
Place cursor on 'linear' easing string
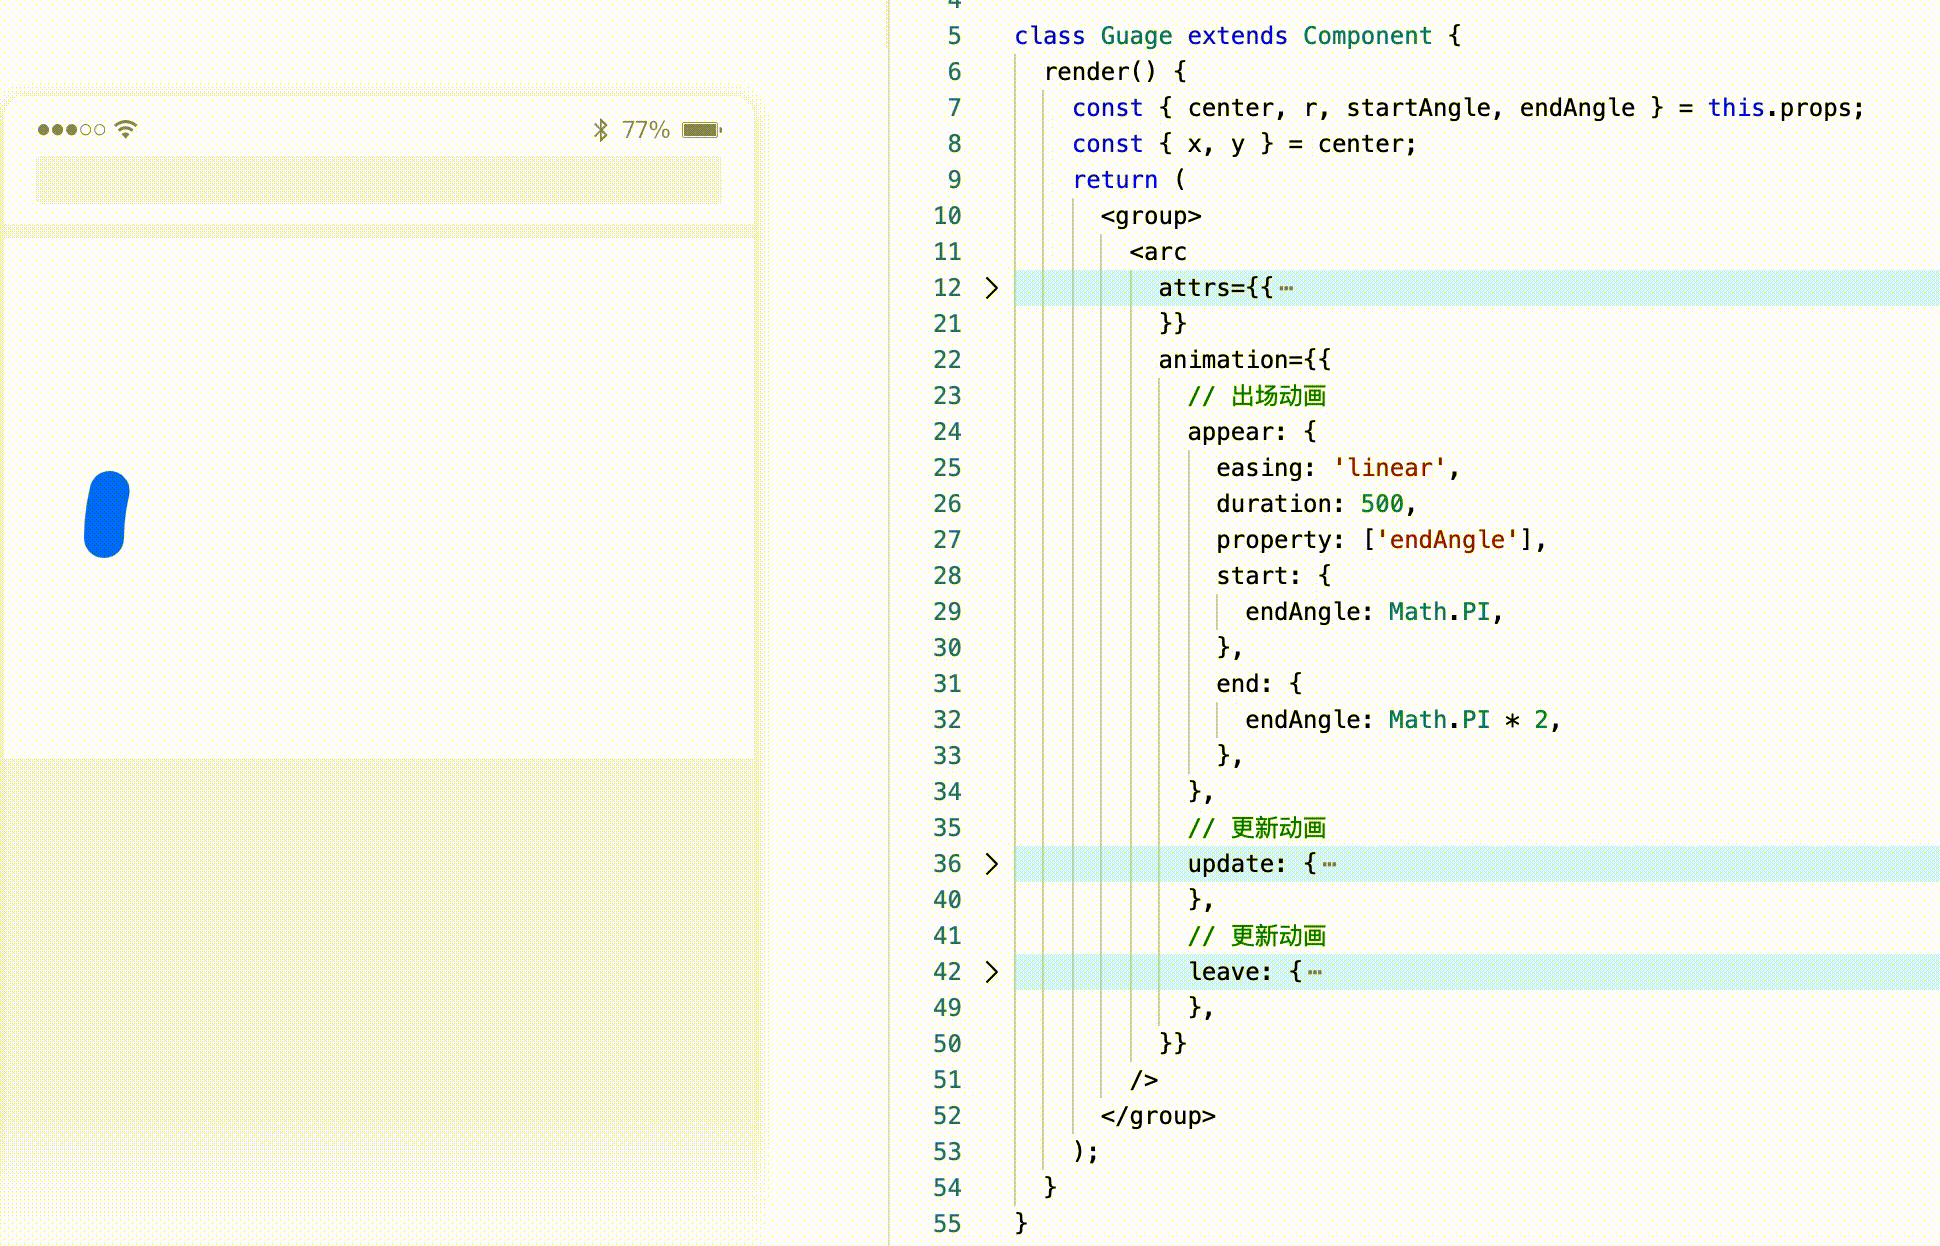coord(1390,468)
